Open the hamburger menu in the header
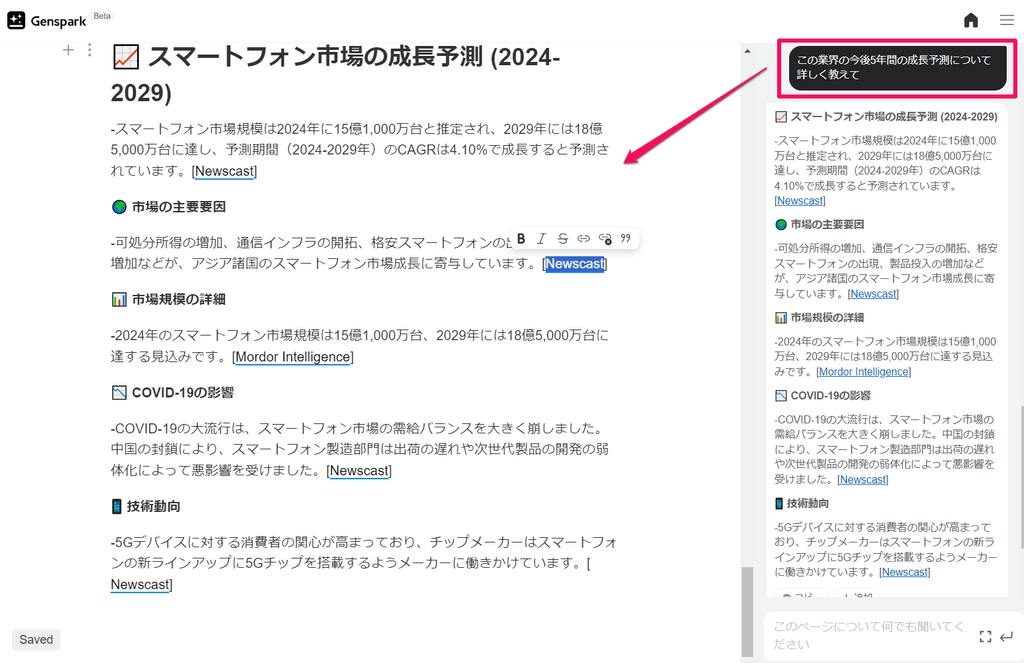This screenshot has width=1024, height=663. 1006,20
